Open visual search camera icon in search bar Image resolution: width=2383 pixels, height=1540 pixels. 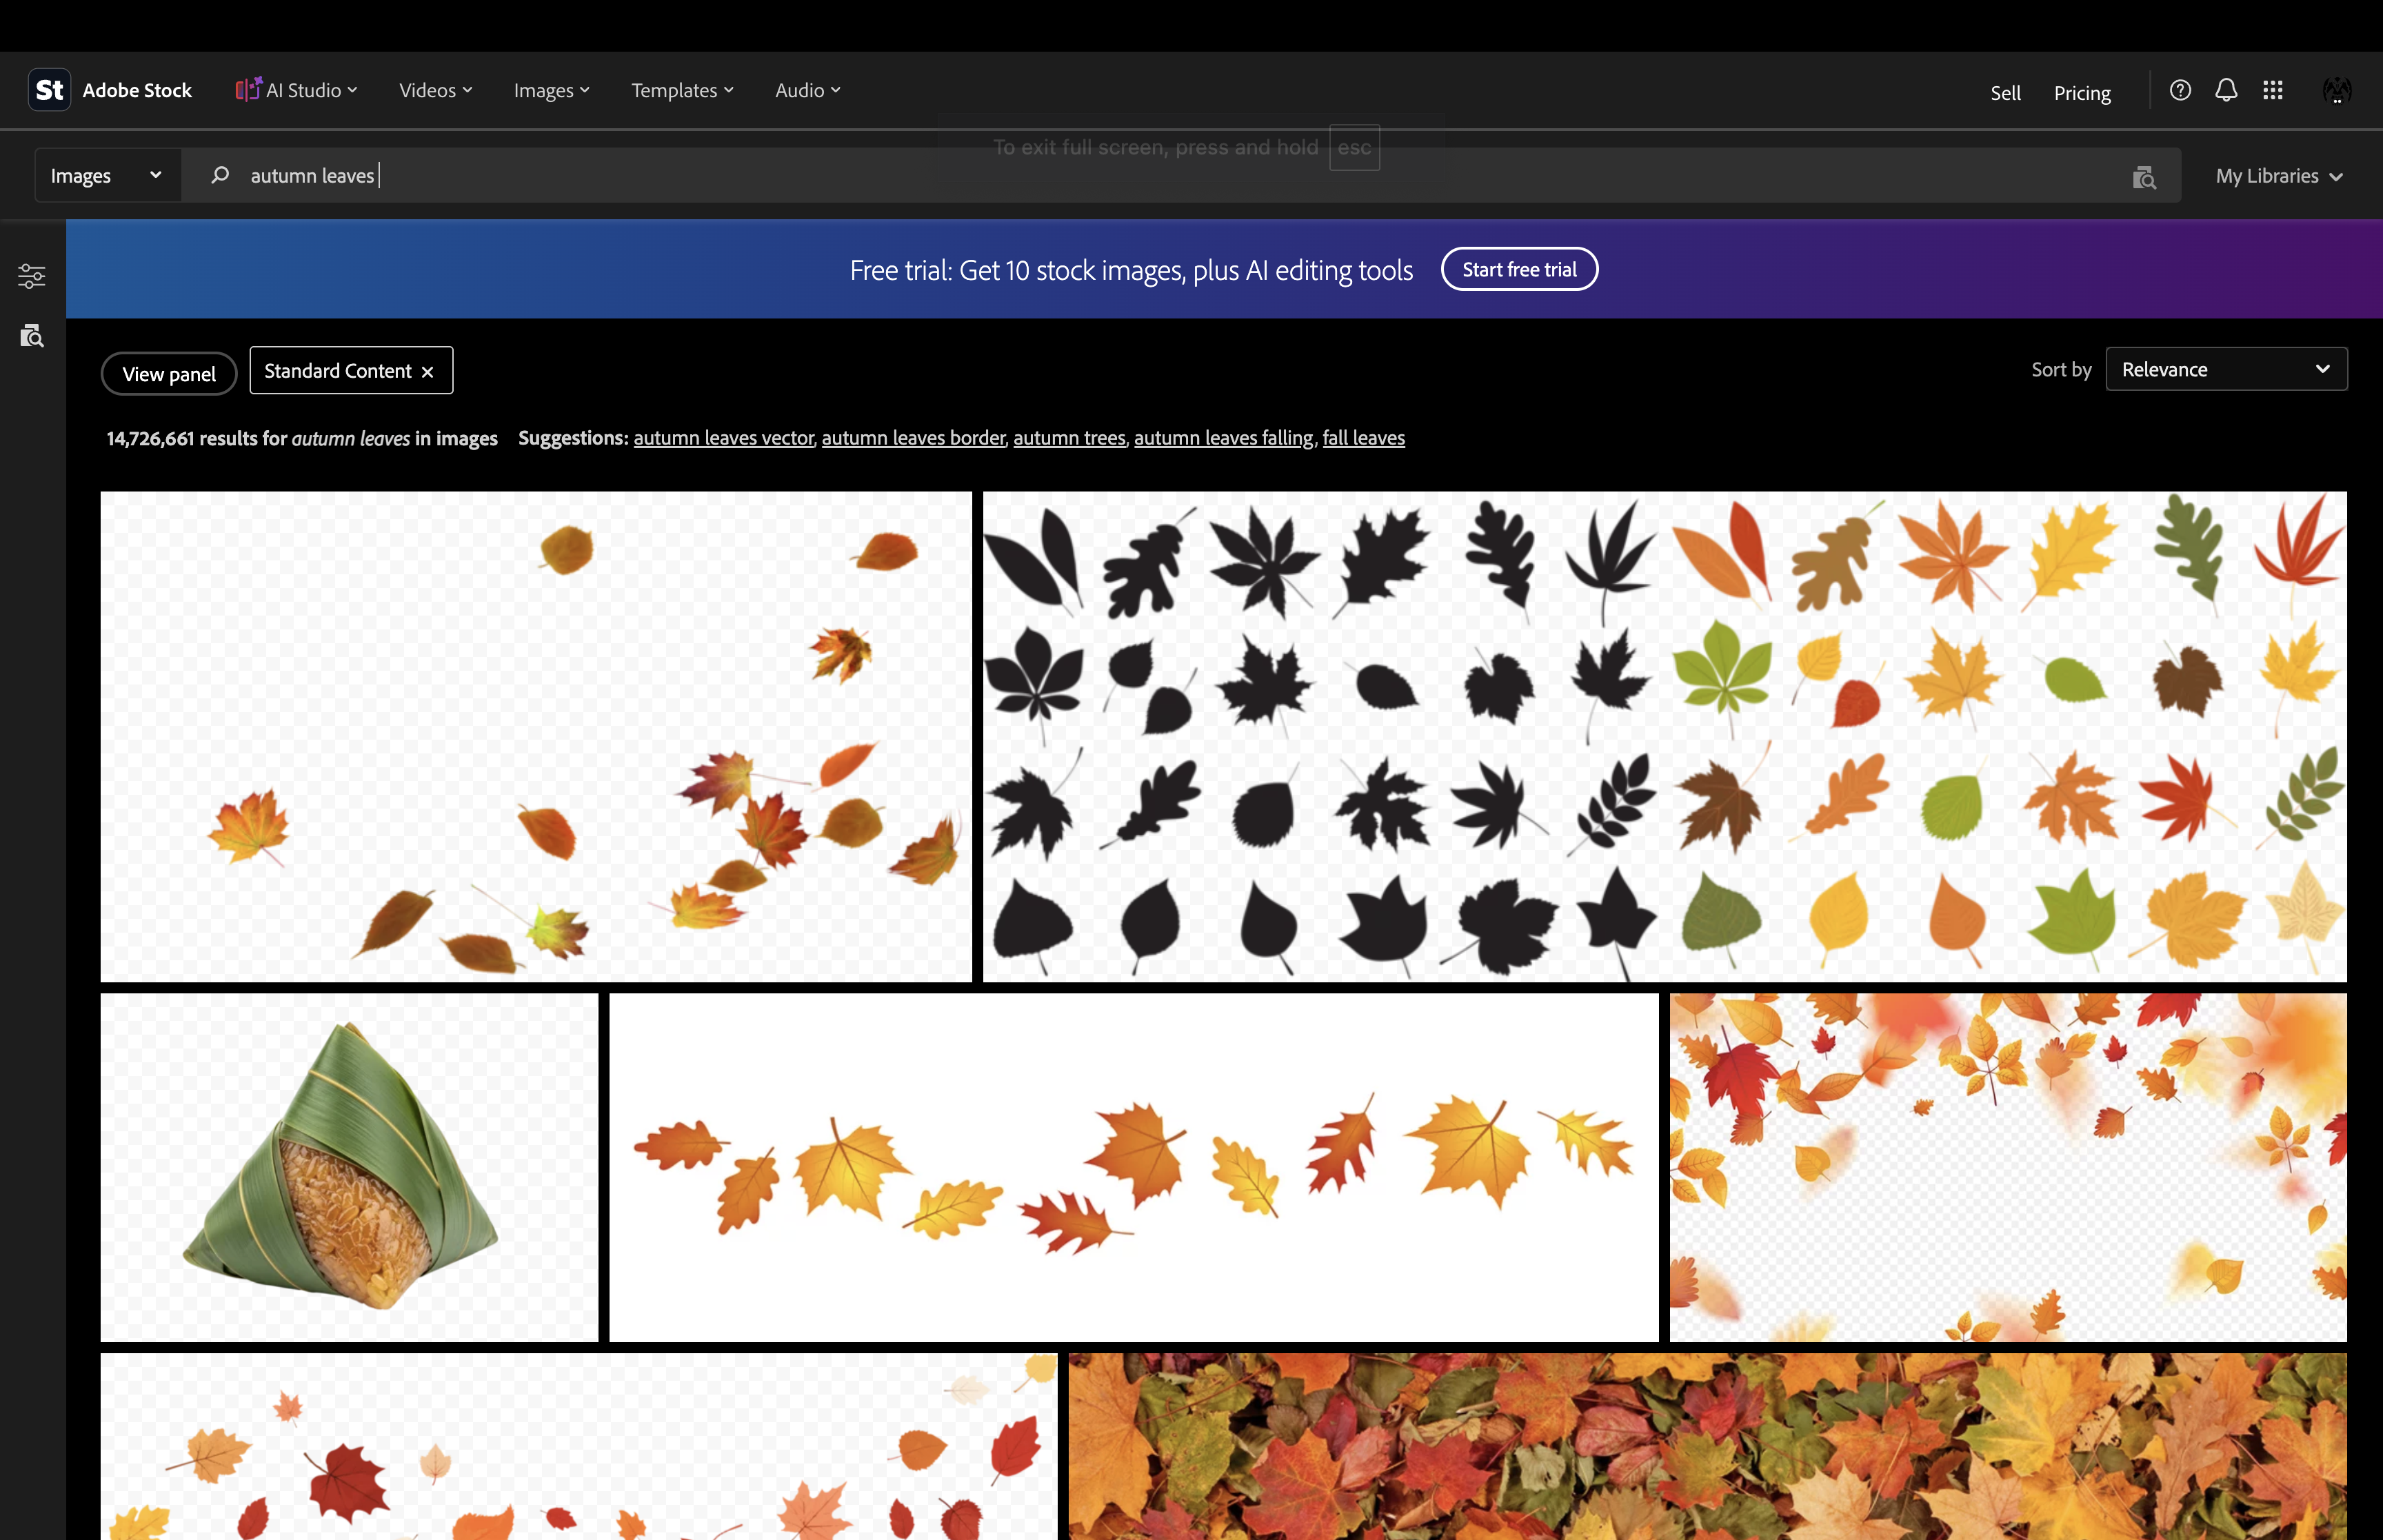[x=2143, y=177]
